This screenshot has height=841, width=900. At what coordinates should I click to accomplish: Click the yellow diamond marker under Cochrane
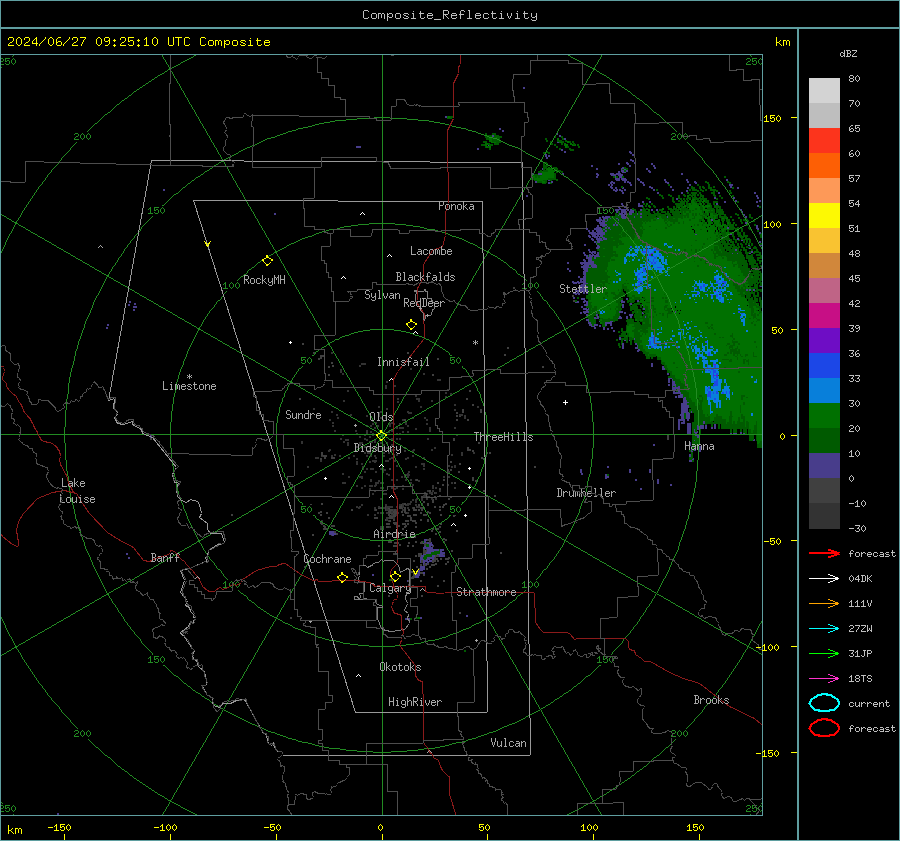(342, 578)
